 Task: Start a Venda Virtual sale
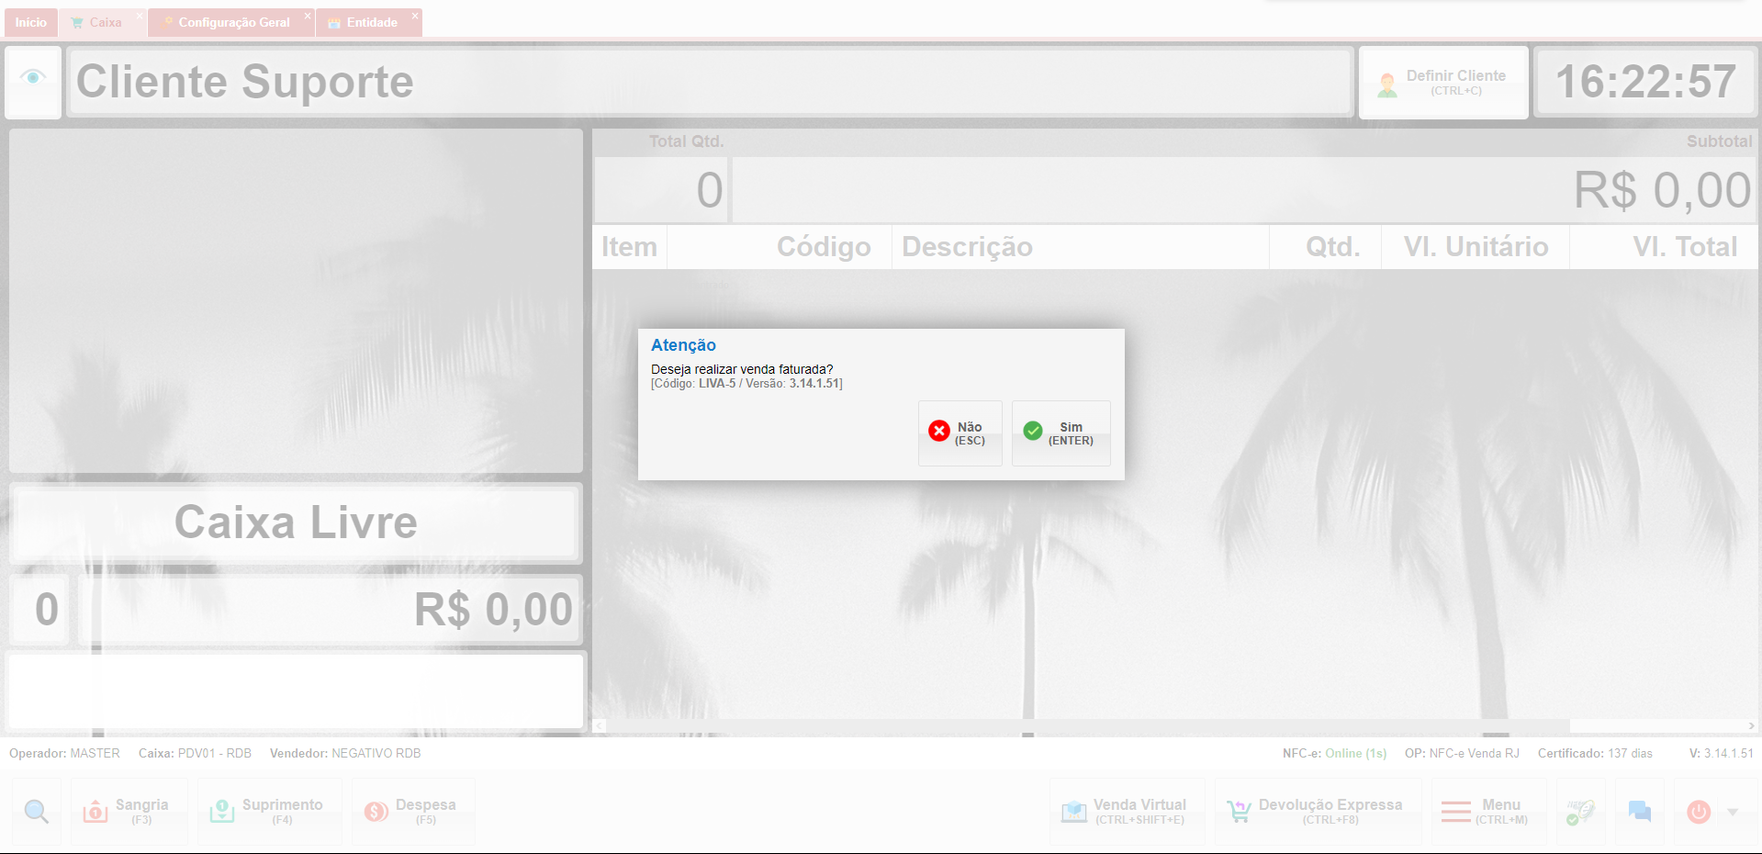[x=1126, y=811]
